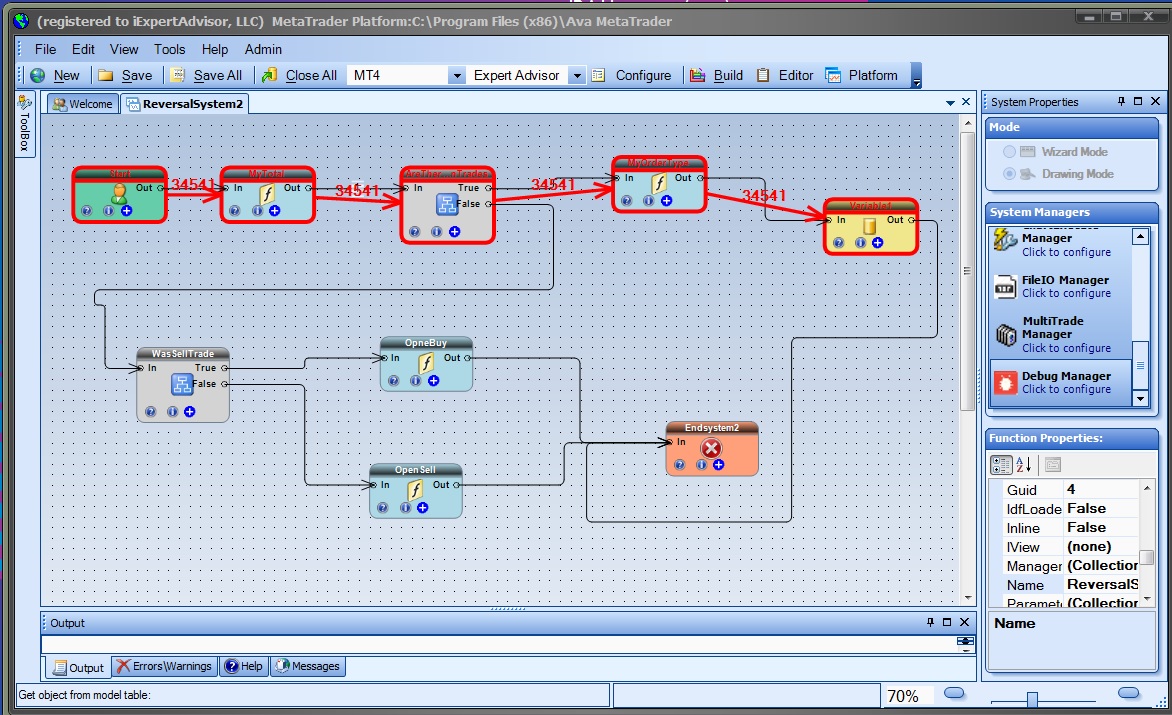The width and height of the screenshot is (1172, 715).
Task: Click the person icon in Start node
Action: point(120,194)
